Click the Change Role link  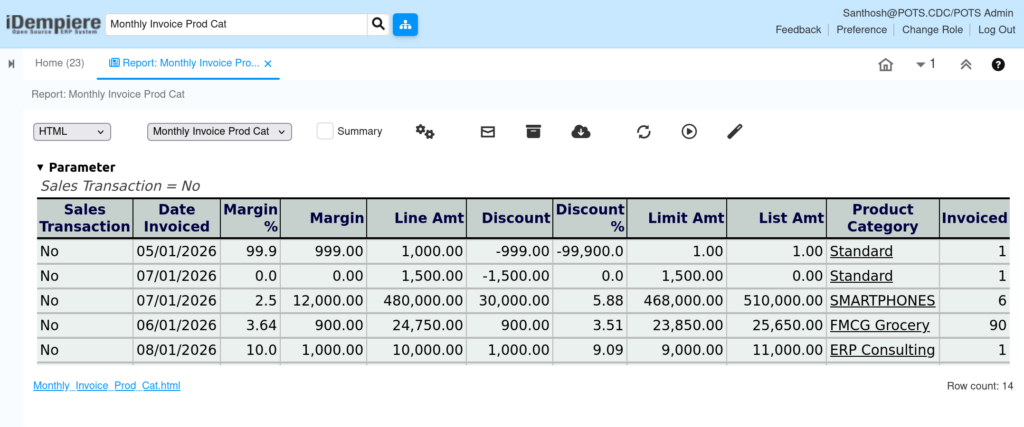(x=932, y=29)
